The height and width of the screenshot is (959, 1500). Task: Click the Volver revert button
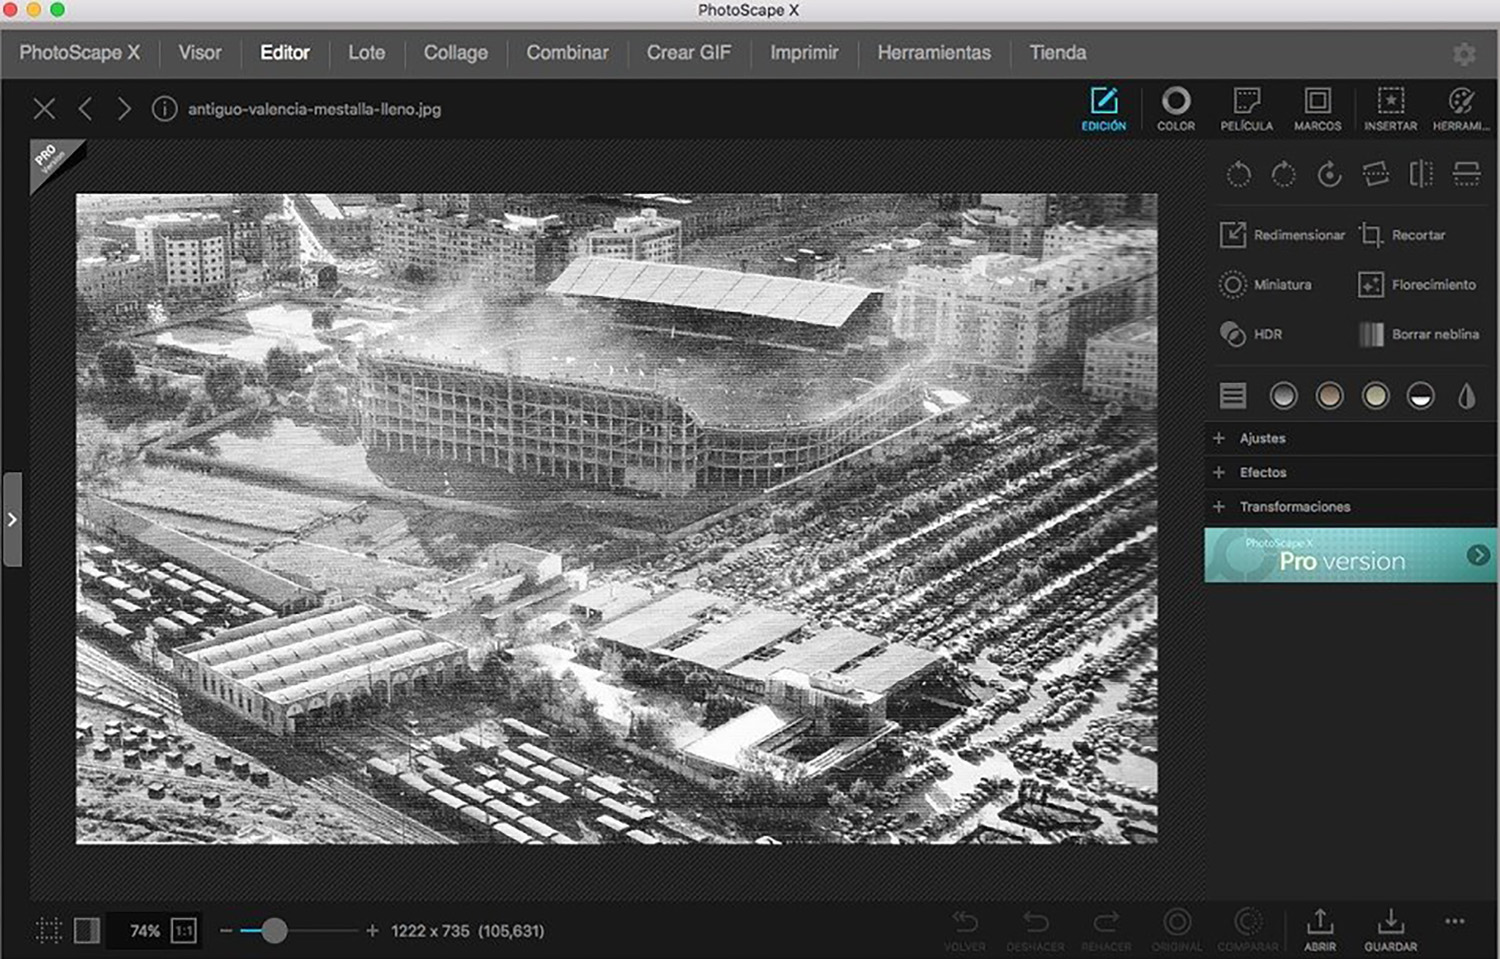click(x=965, y=930)
